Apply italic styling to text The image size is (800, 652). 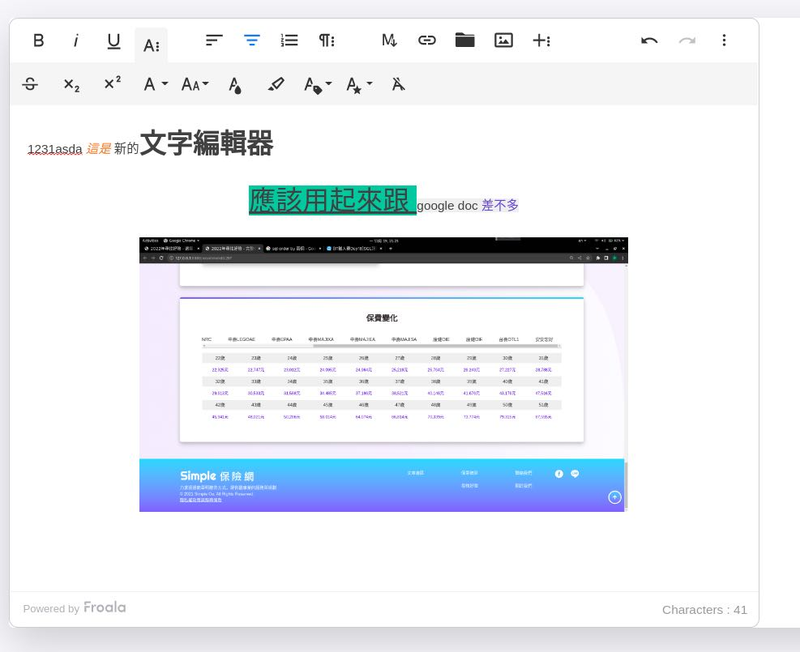pyautogui.click(x=76, y=40)
